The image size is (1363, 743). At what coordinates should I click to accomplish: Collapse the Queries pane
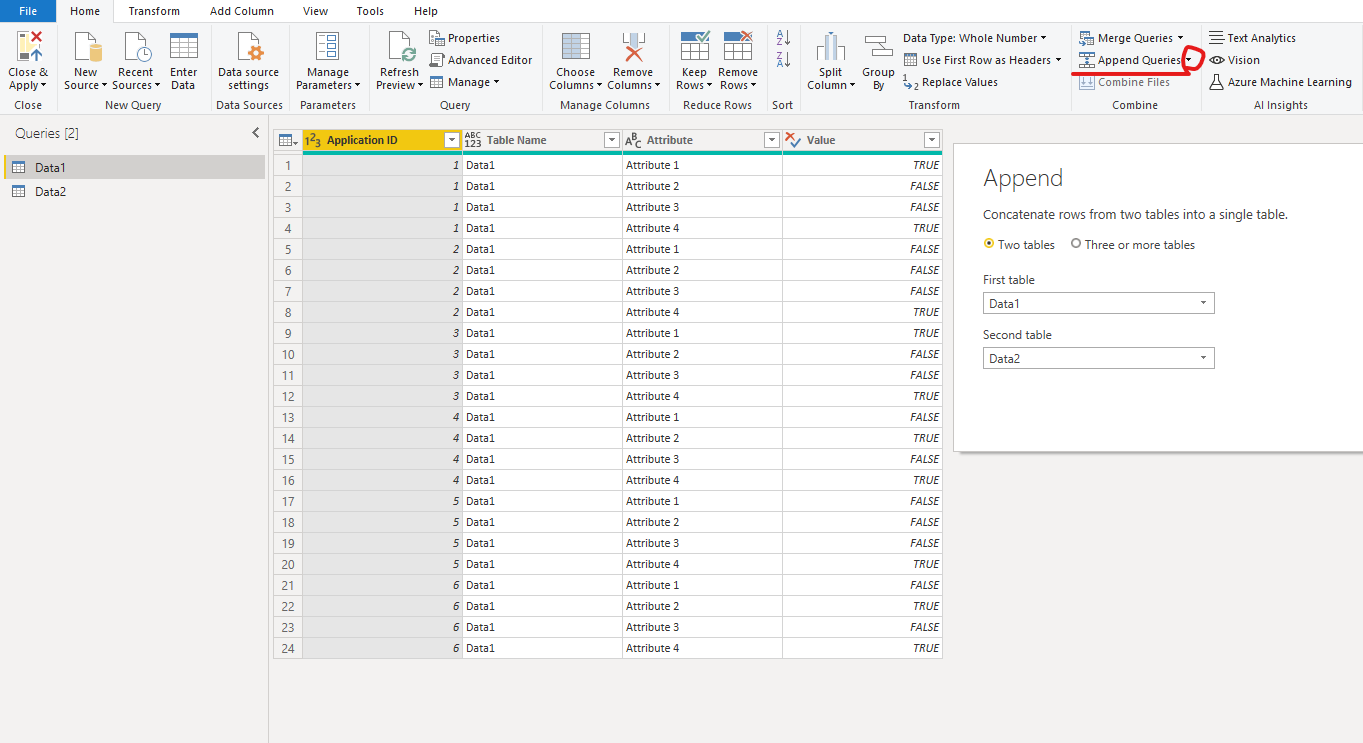[255, 133]
